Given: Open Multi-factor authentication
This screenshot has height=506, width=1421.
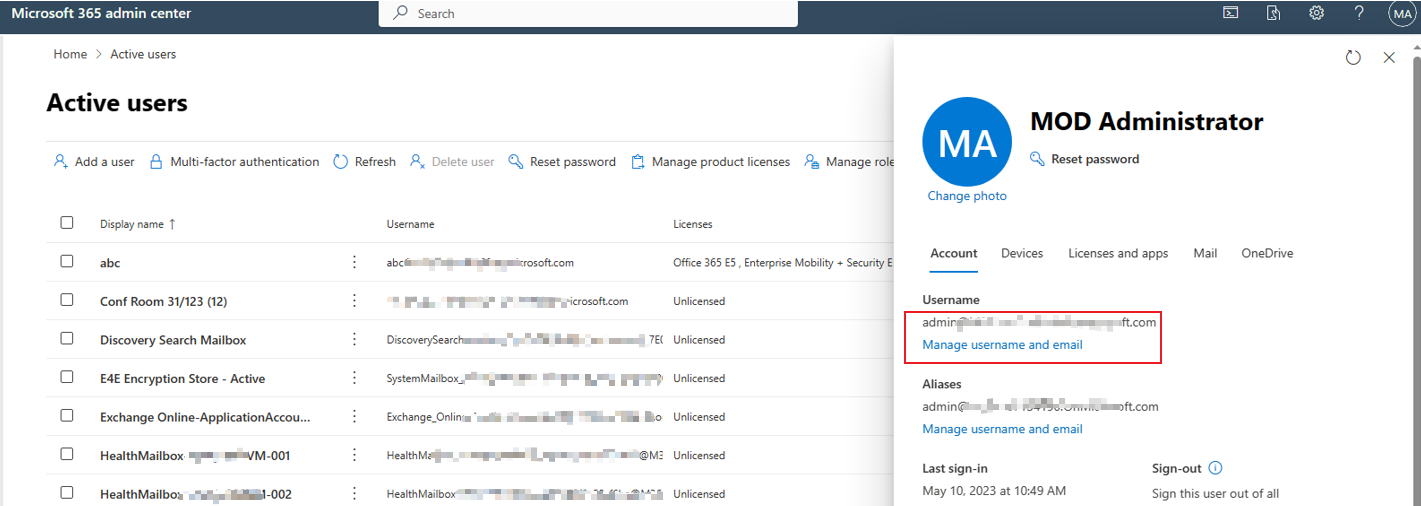Looking at the screenshot, I should click(234, 162).
